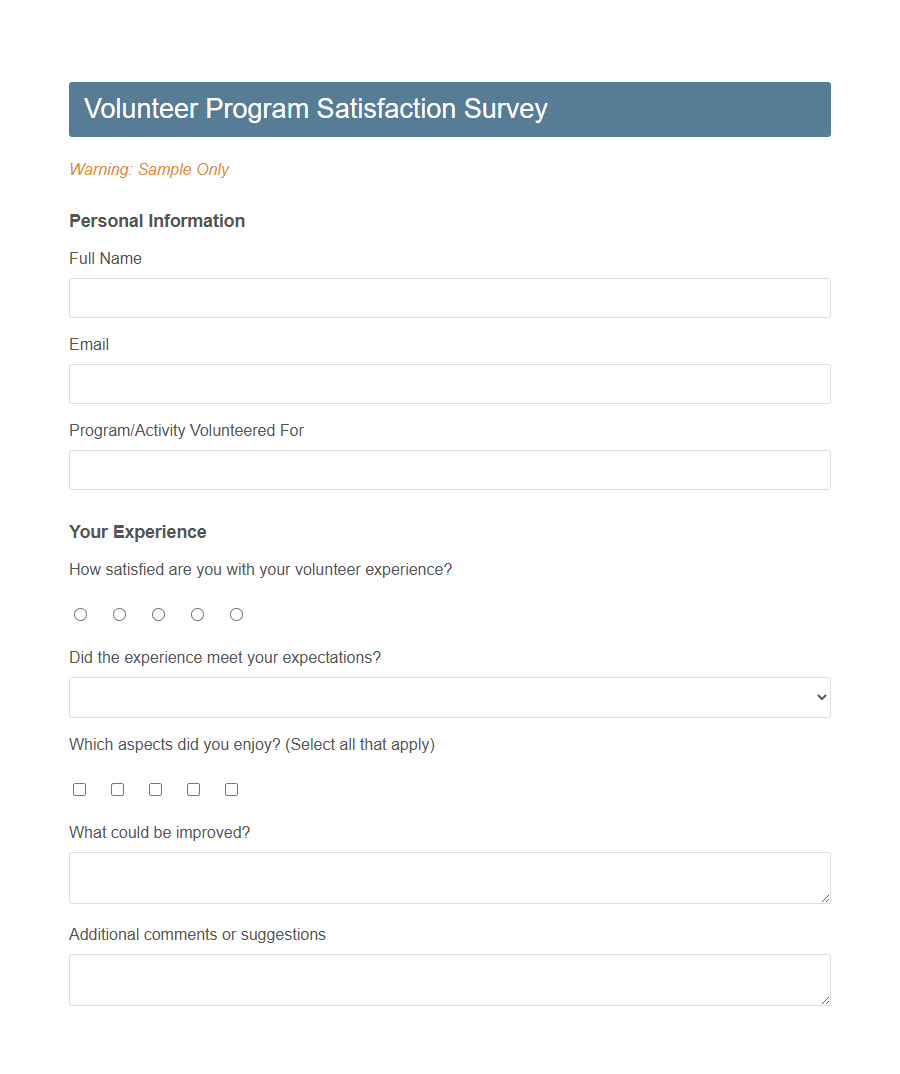
Task: Click the 'What could be improved?' text area
Action: point(449,878)
